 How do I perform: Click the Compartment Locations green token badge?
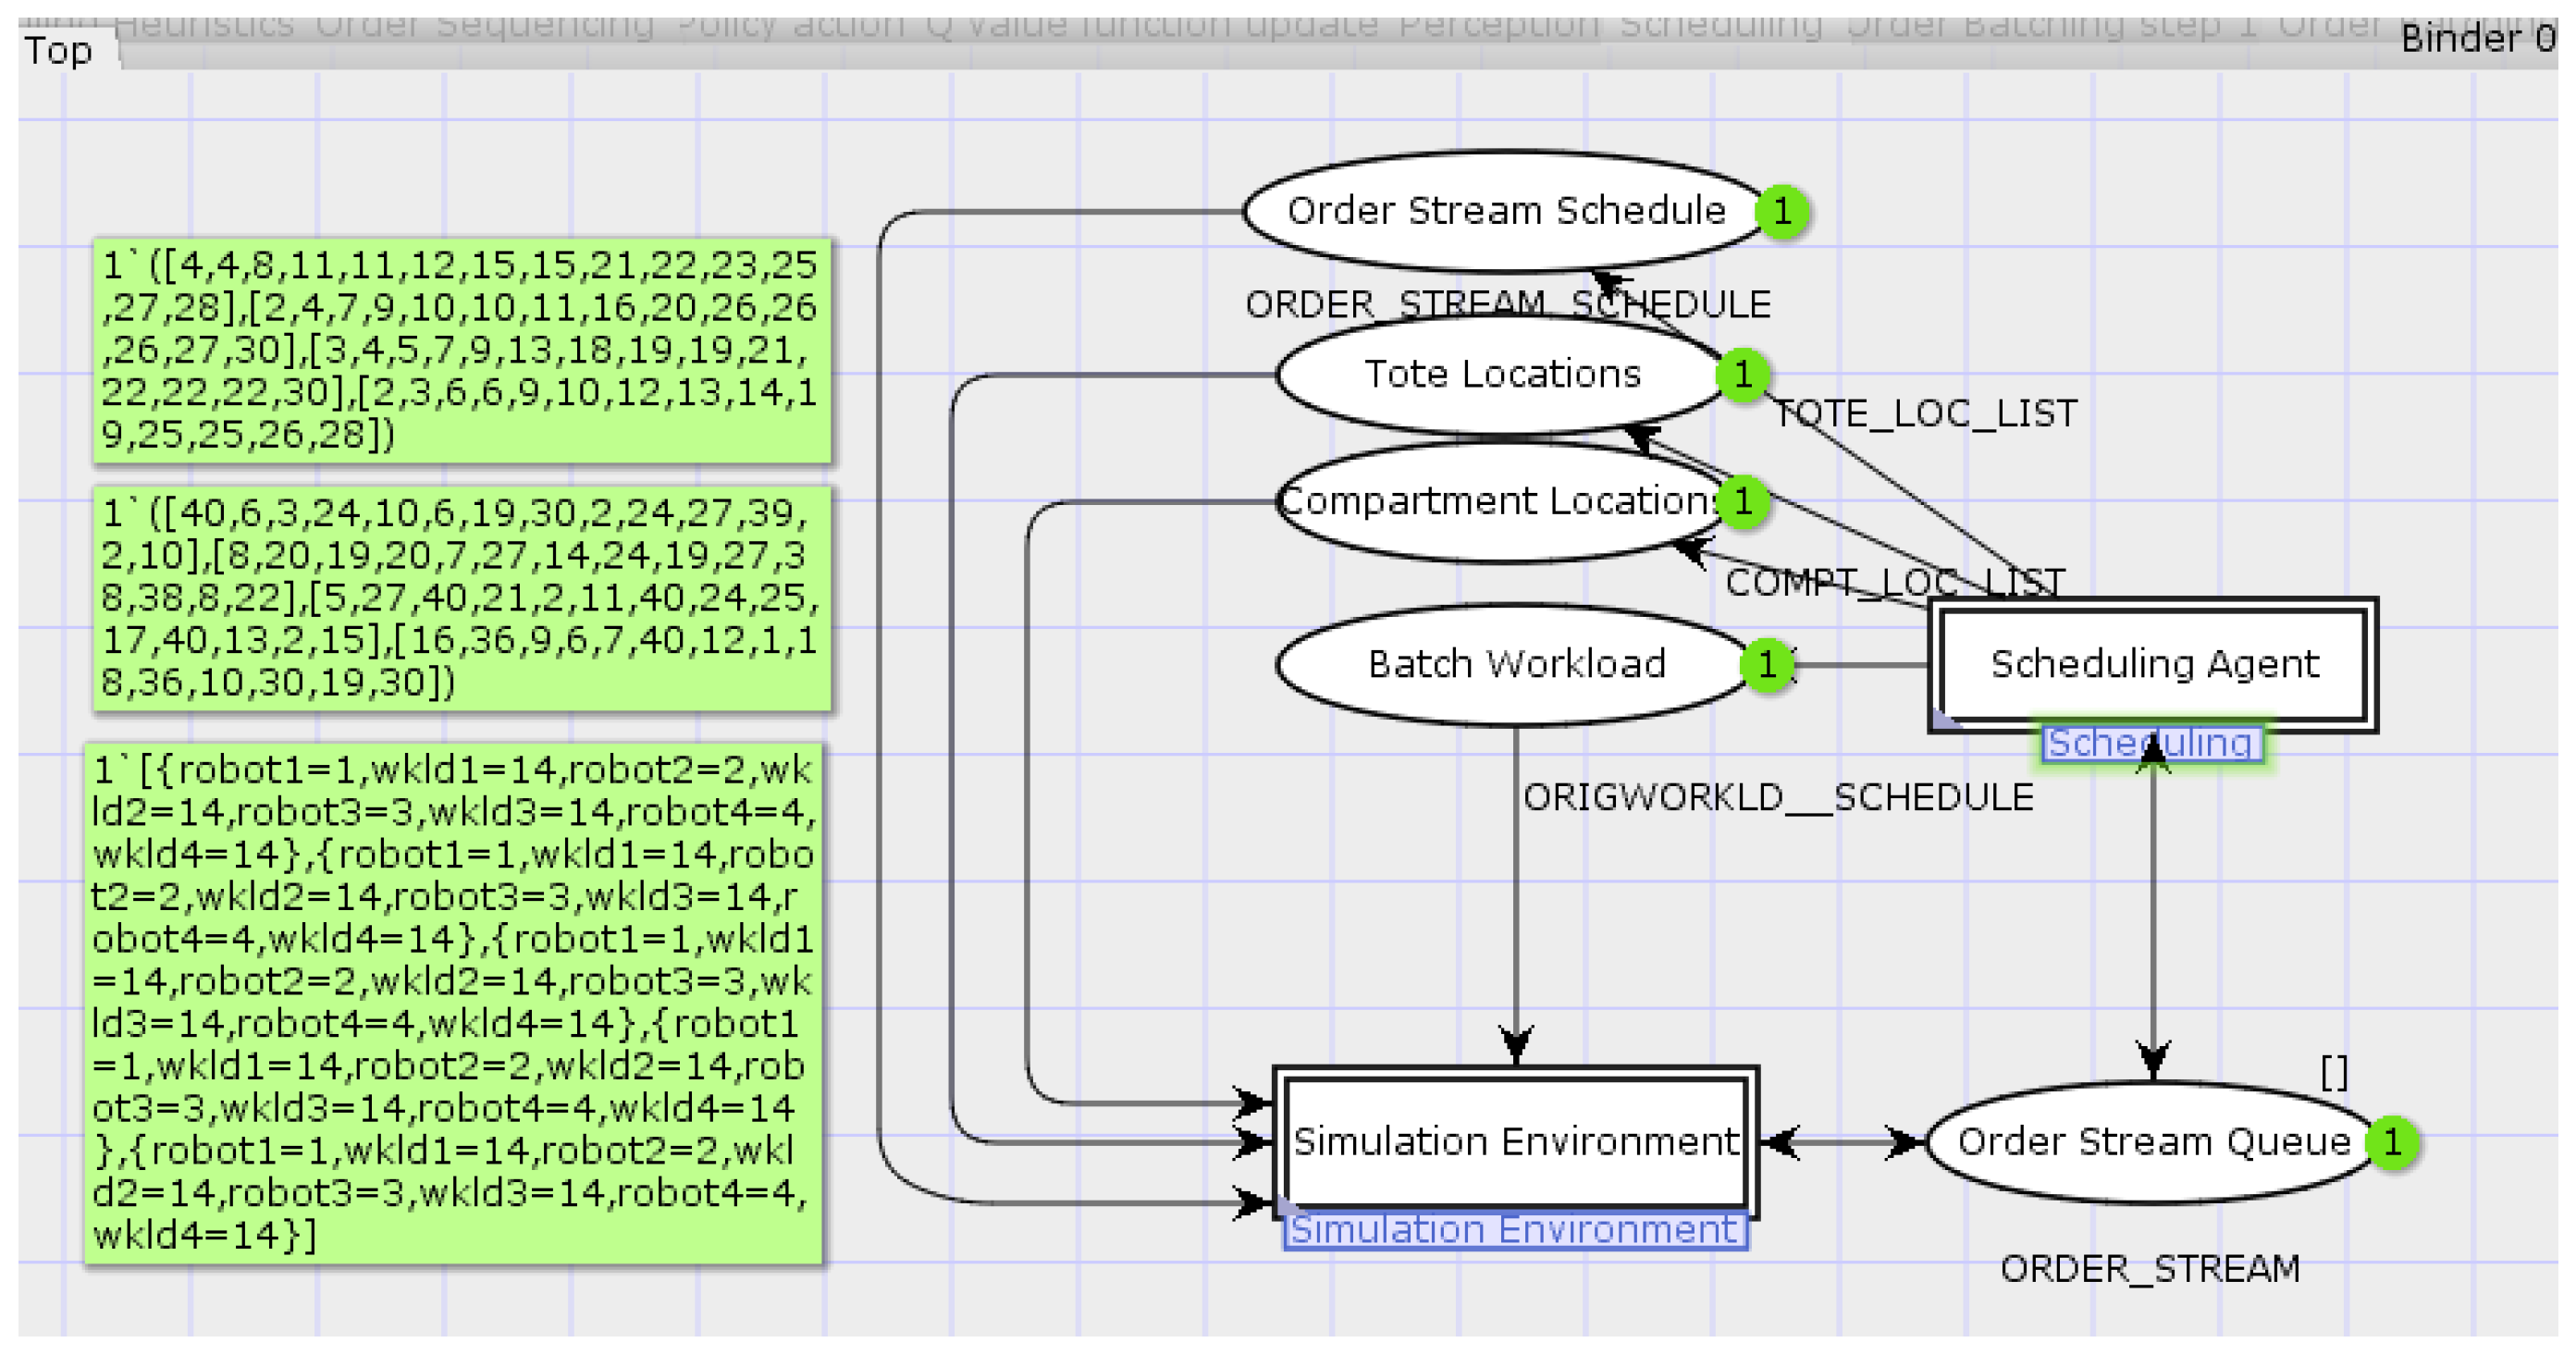pos(1743,501)
